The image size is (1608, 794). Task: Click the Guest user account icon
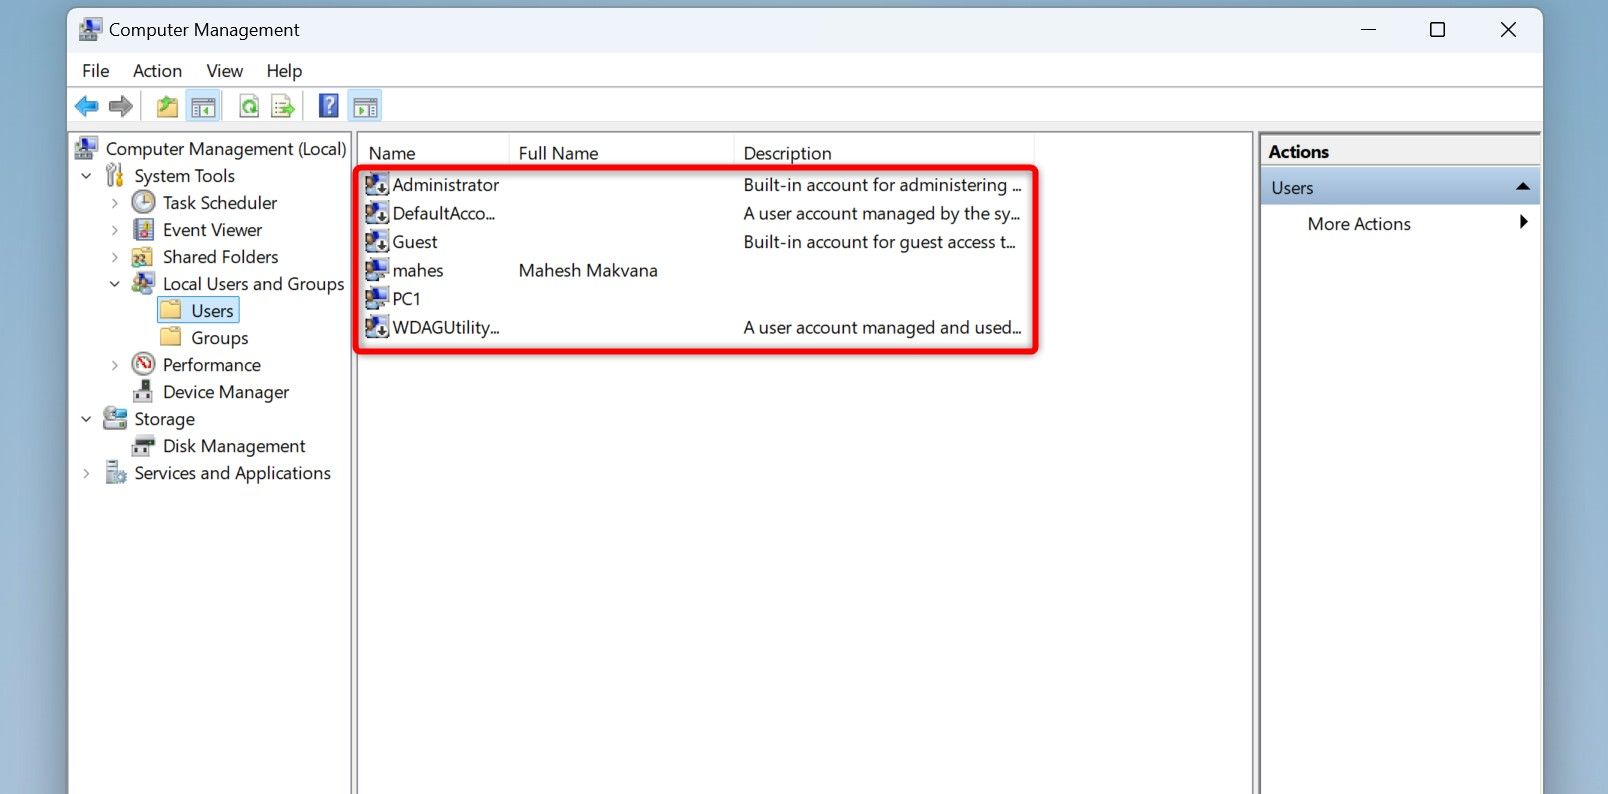(377, 241)
